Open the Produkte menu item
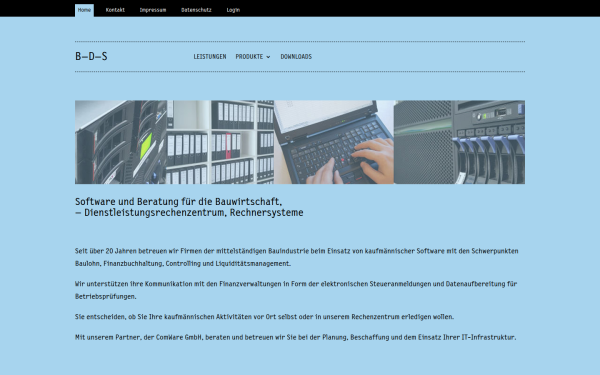600x375 pixels. coord(249,57)
